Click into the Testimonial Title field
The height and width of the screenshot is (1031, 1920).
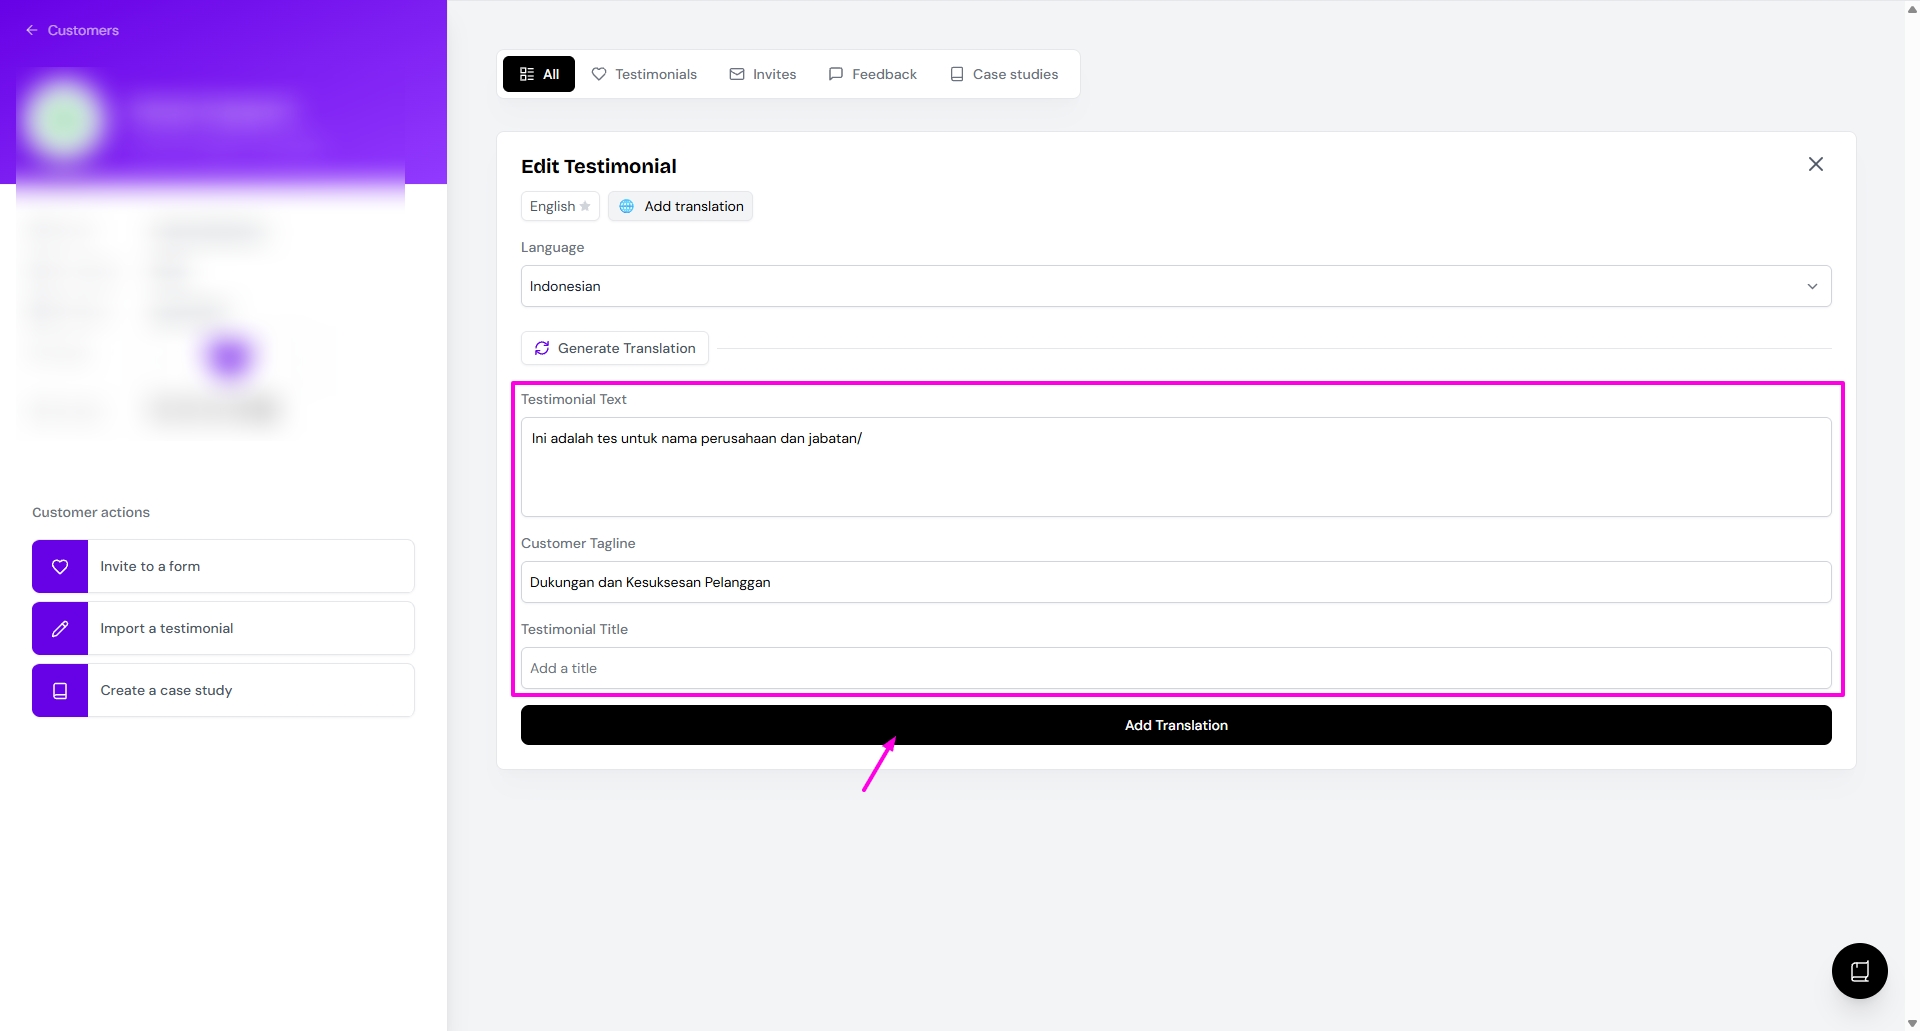tap(1175, 668)
